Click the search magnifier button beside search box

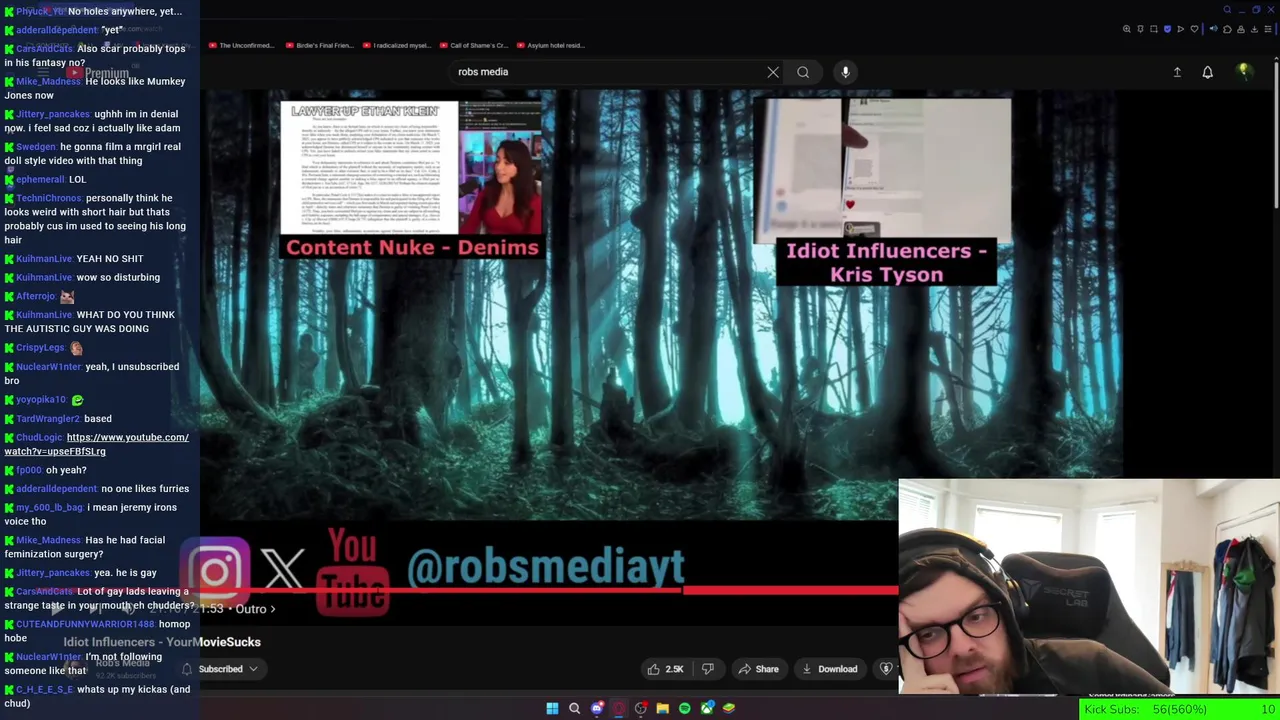[803, 72]
